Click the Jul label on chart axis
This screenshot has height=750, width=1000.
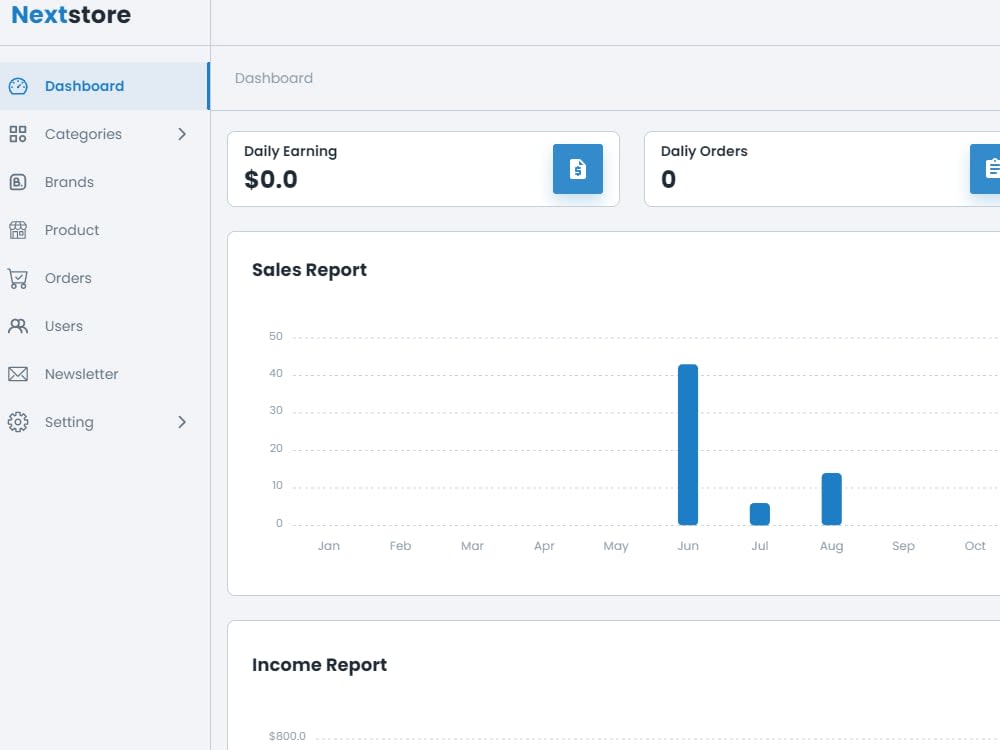pyautogui.click(x=760, y=546)
